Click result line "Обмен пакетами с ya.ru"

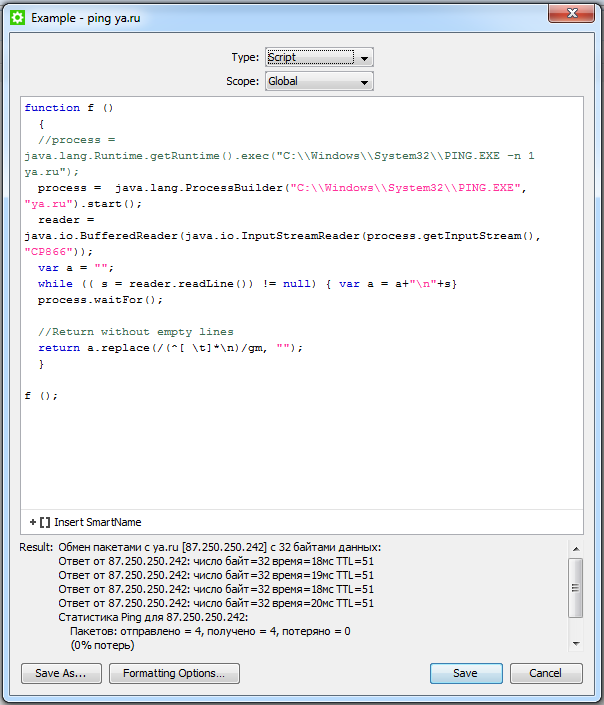pyautogui.click(x=219, y=547)
